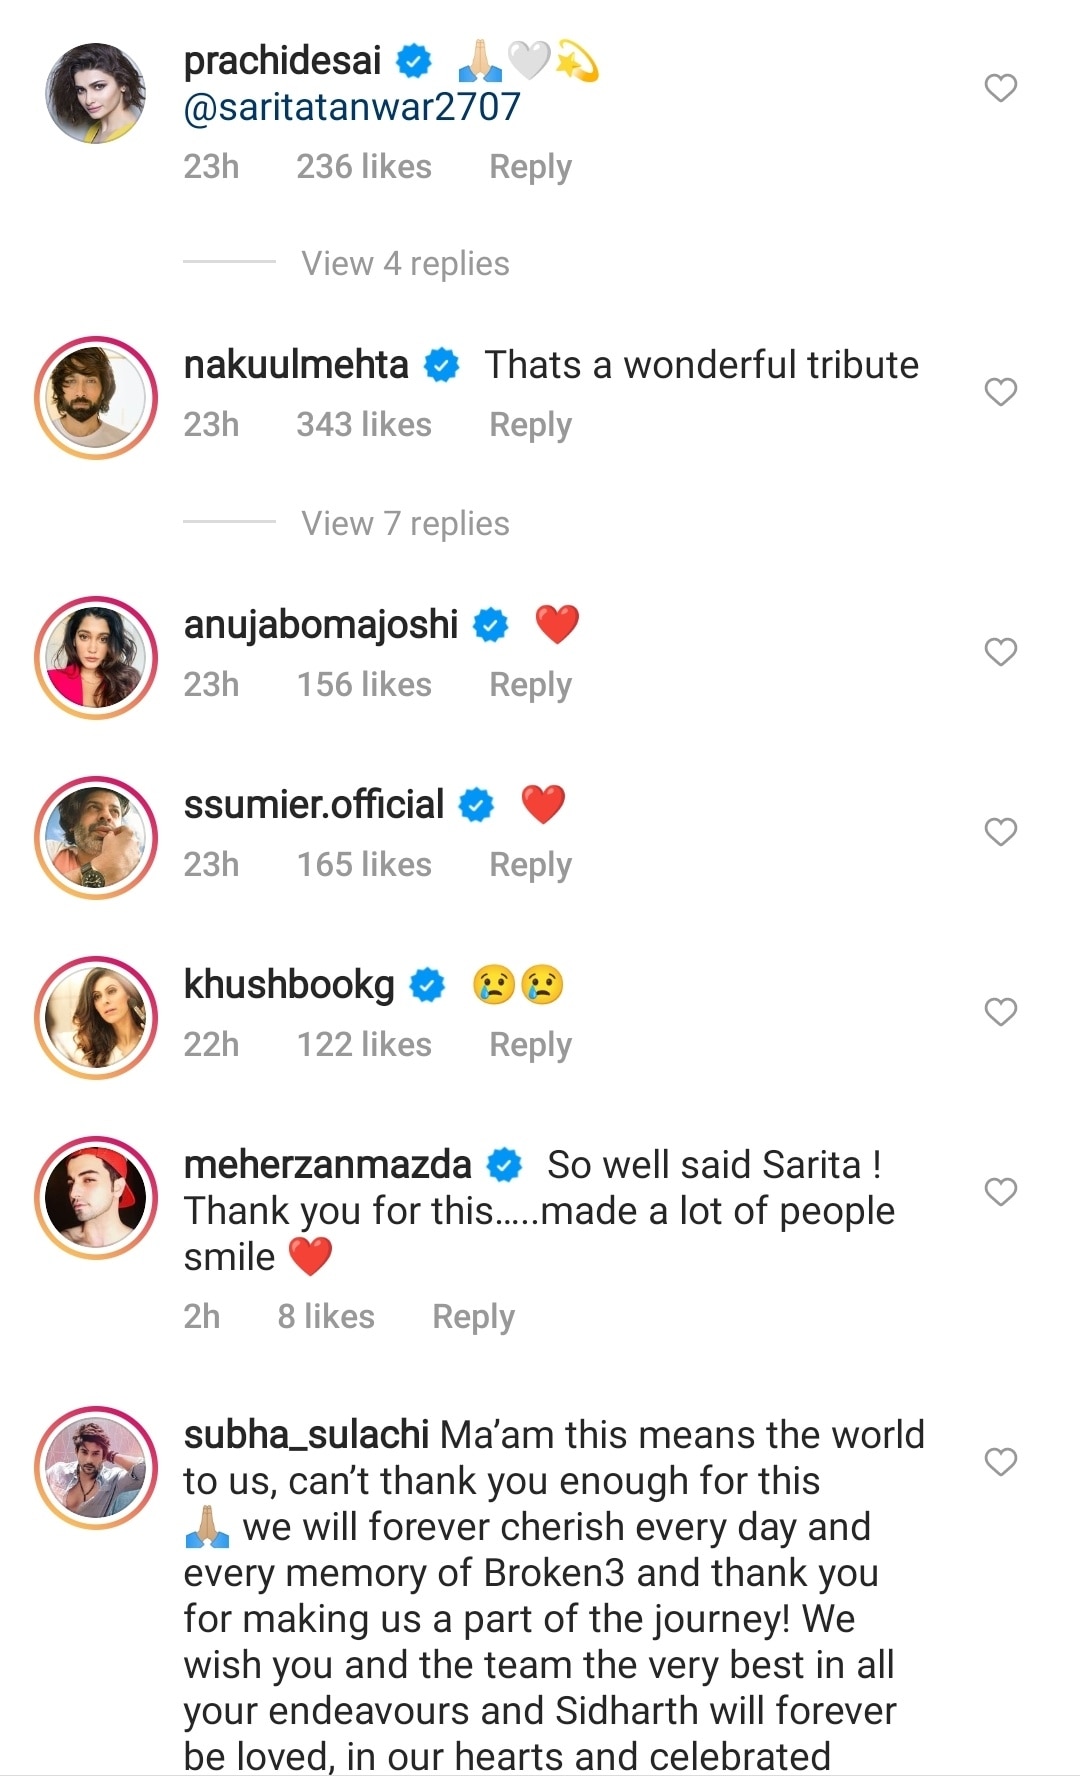Reply to nakuulmehta's wonderful tribute comment
The height and width of the screenshot is (1789, 1080).
coord(530,425)
